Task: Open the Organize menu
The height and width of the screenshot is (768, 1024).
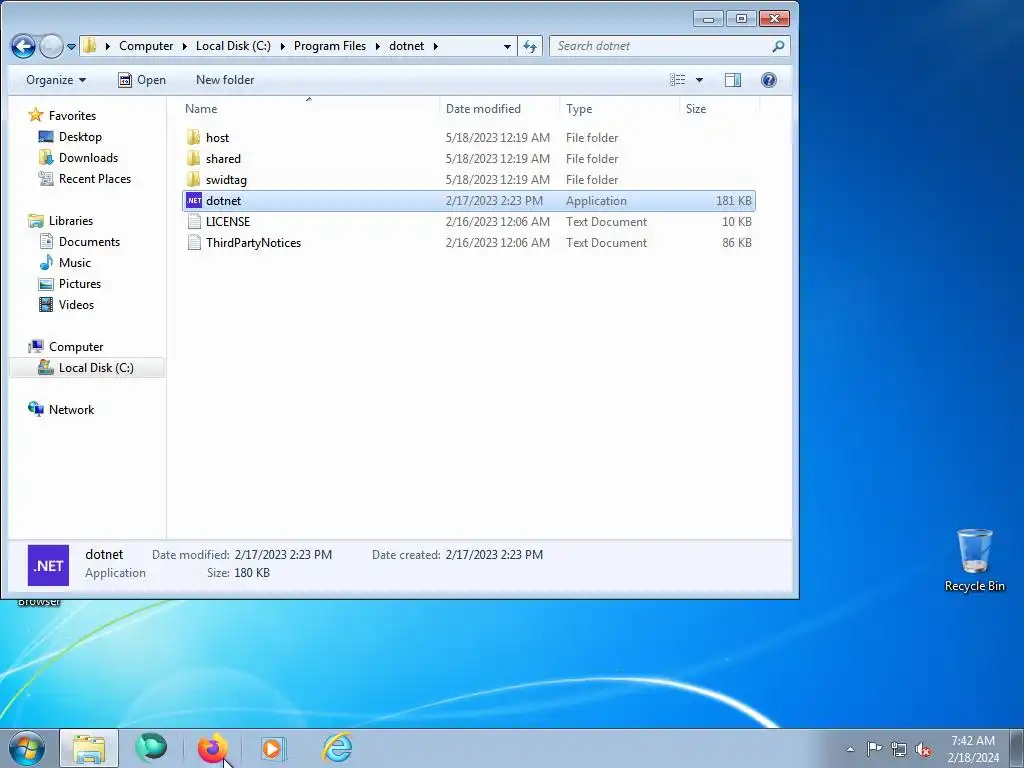Action: point(56,80)
